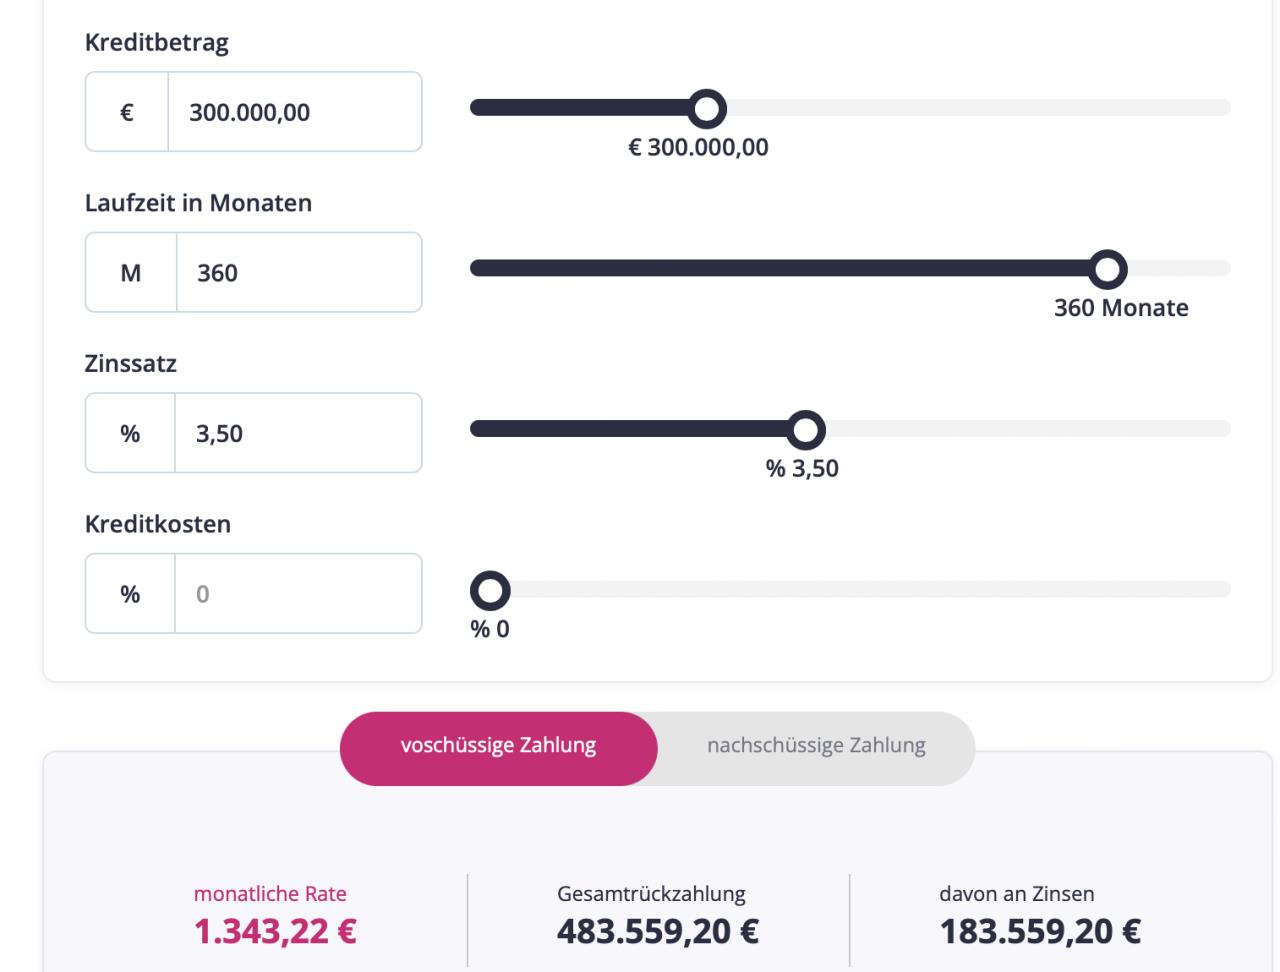Viewport: 1280px width, 972px height.
Task: Click the Kreditbetrag slider handle
Action: point(707,108)
